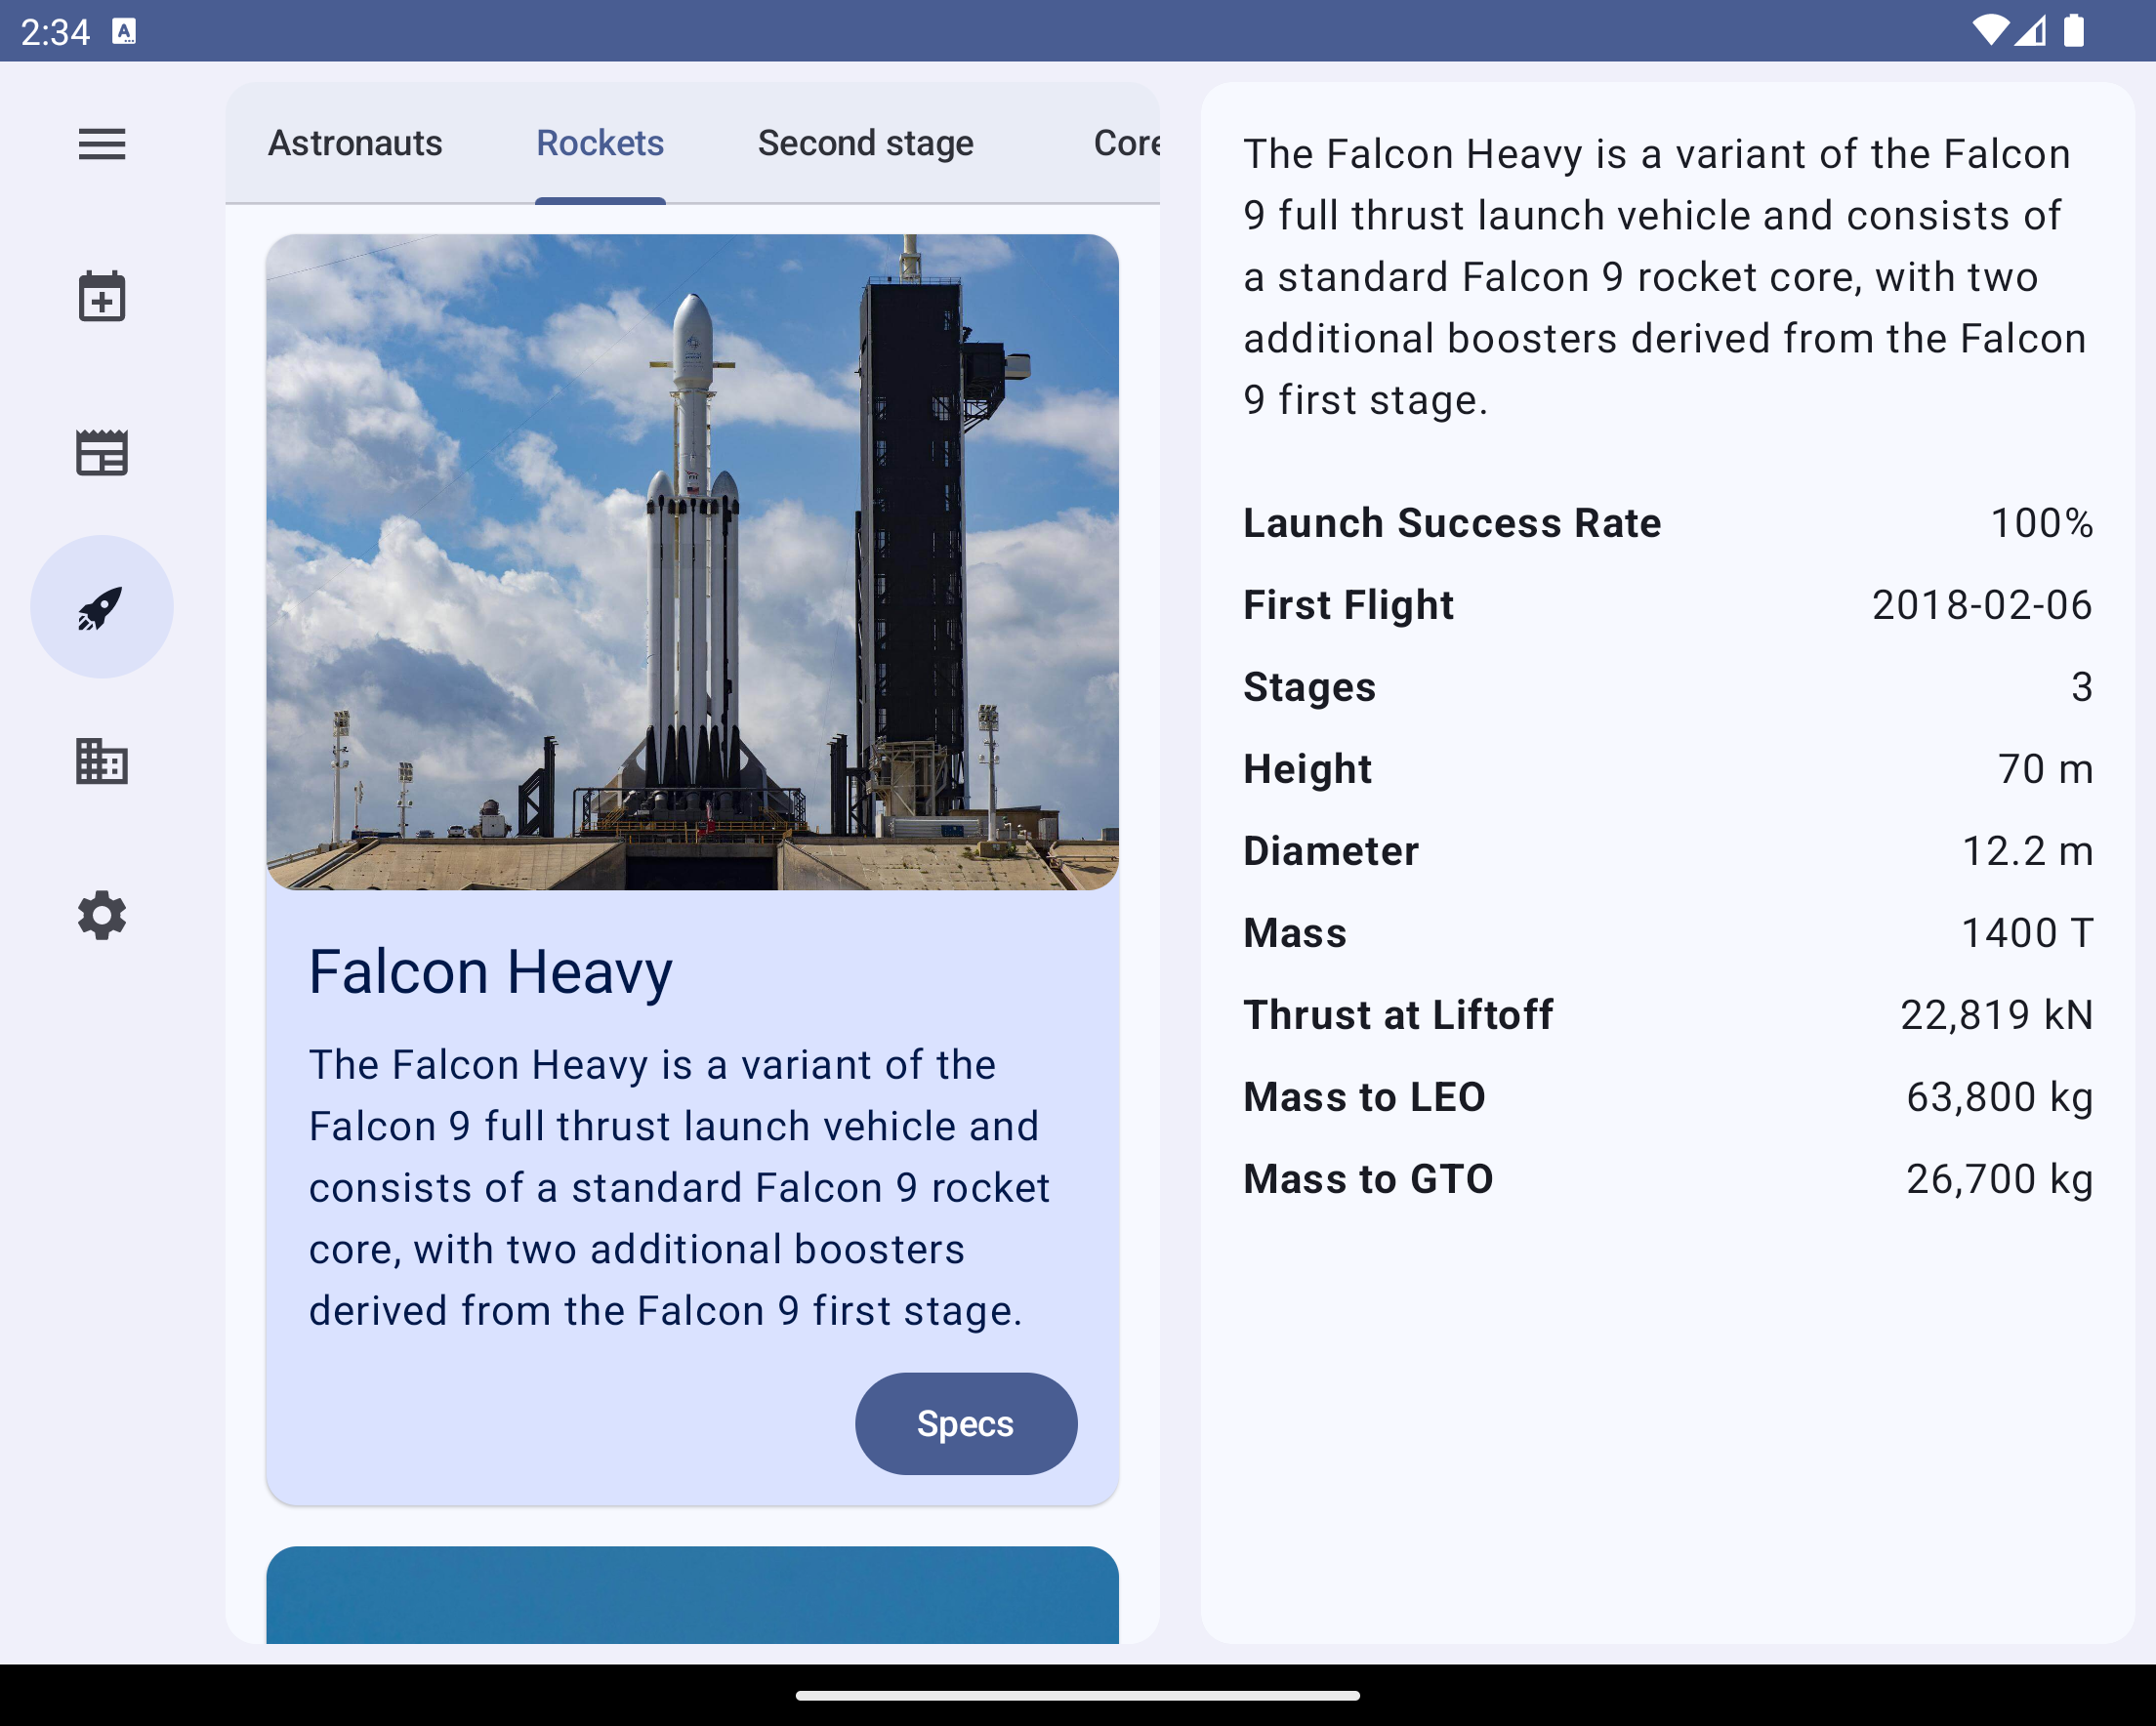
Task: Select the Mass to LEO label
Action: pyautogui.click(x=1364, y=1097)
